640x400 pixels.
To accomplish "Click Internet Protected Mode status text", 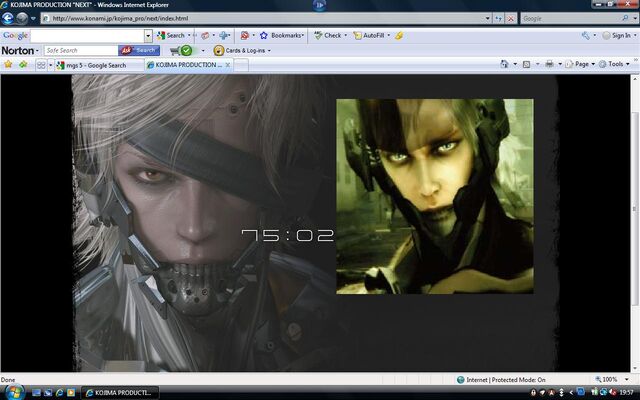I will (506, 380).
